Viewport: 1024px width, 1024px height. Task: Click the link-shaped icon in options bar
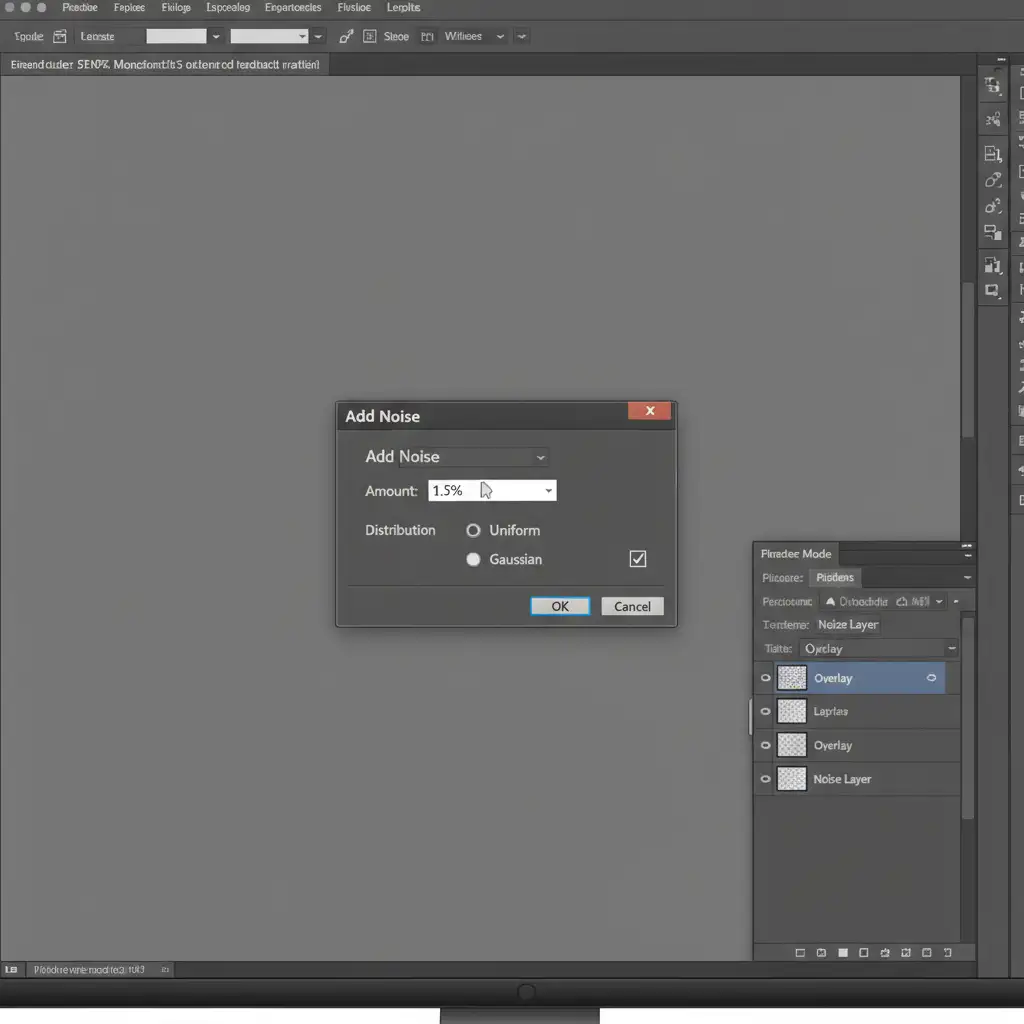346,36
